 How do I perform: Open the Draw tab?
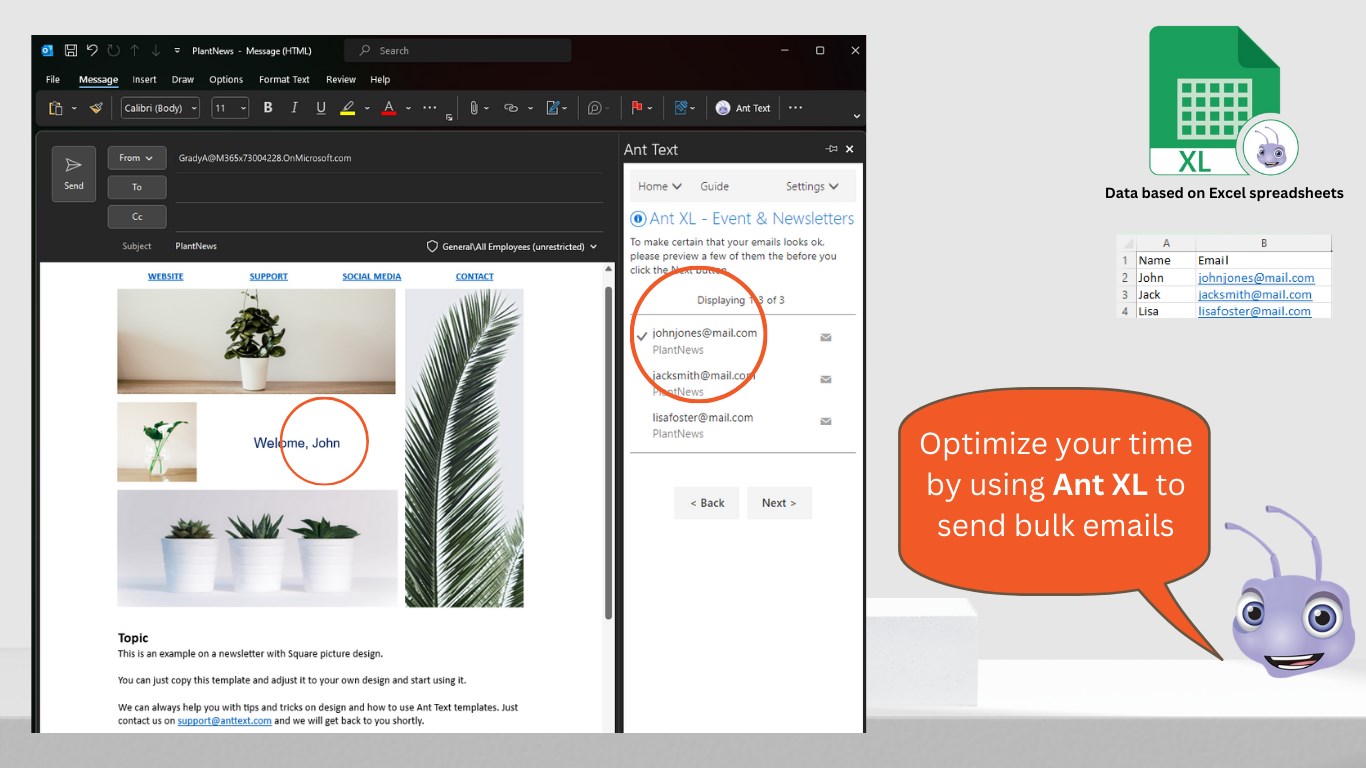[183, 79]
